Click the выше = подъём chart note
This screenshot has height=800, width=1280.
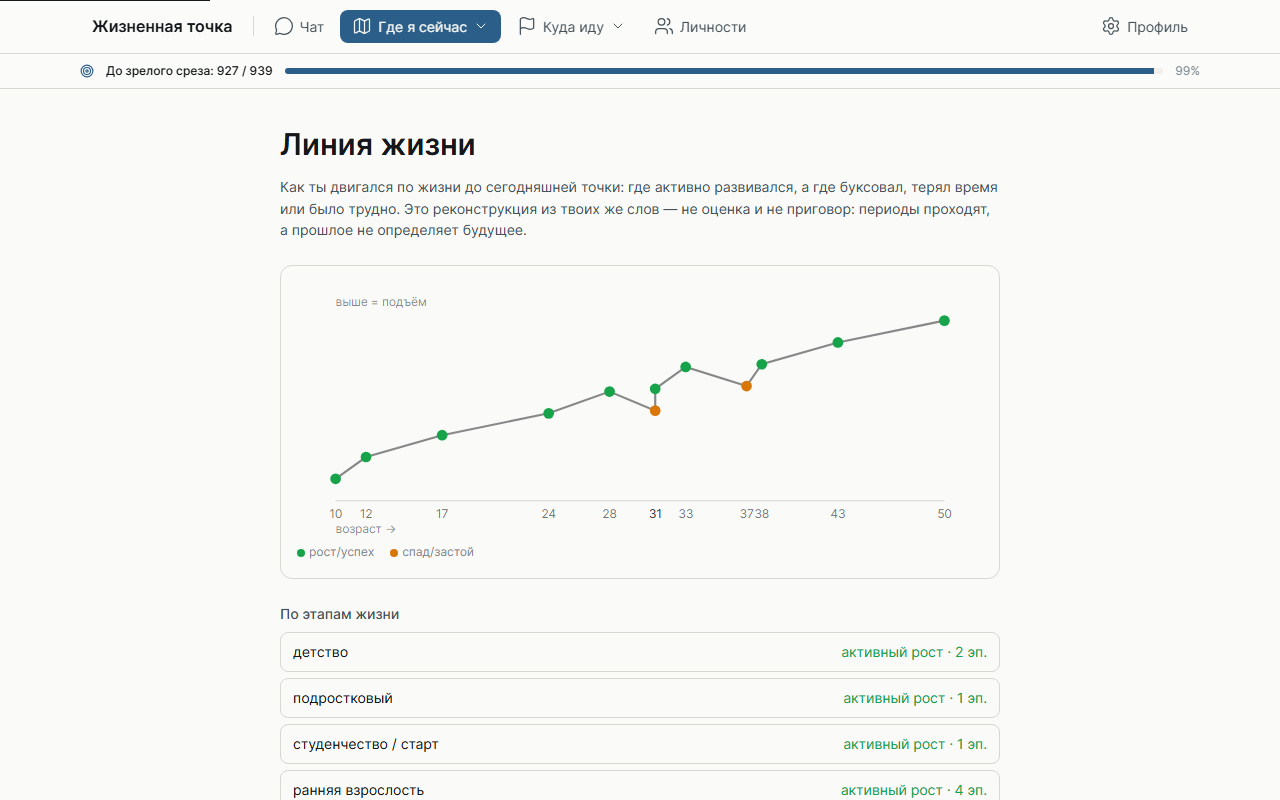(x=381, y=302)
